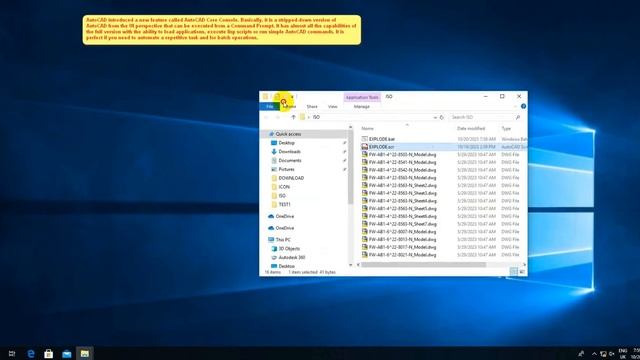Select the 8017-N_Model.dwg file
The height and width of the screenshot is (360, 640).
[x=402, y=247]
